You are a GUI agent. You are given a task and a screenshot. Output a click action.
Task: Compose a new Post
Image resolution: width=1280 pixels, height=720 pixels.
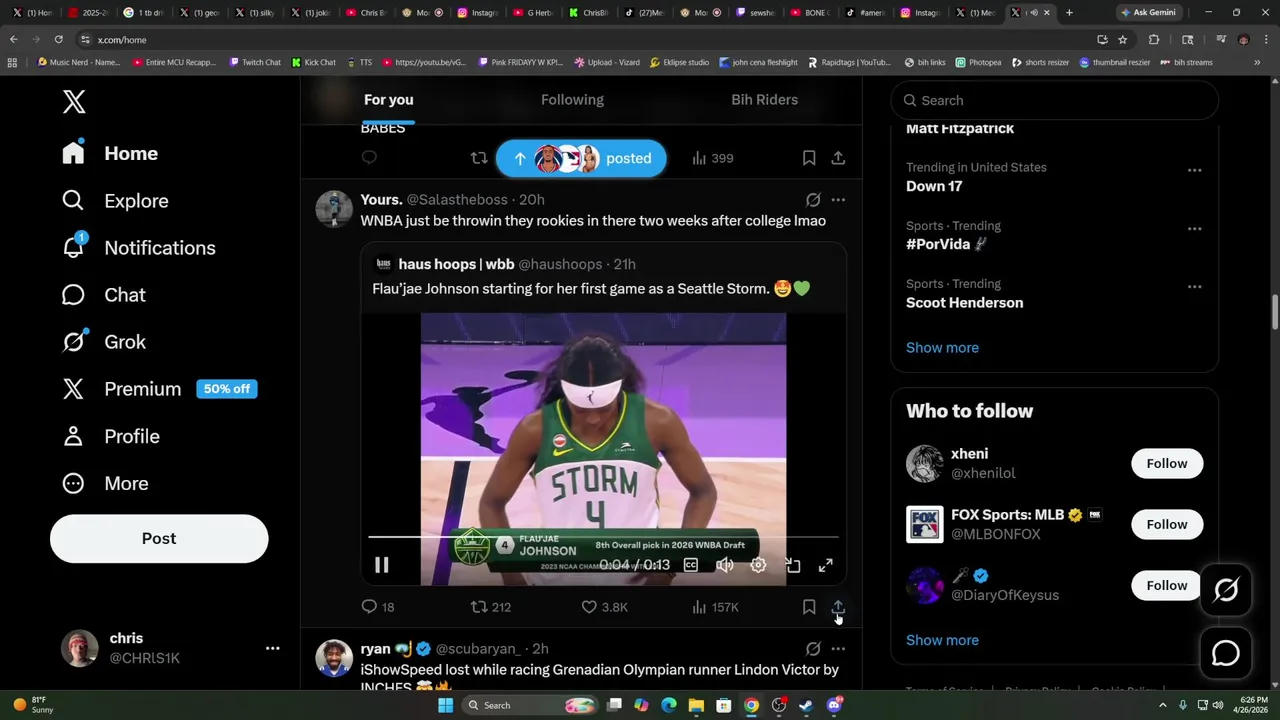point(159,538)
